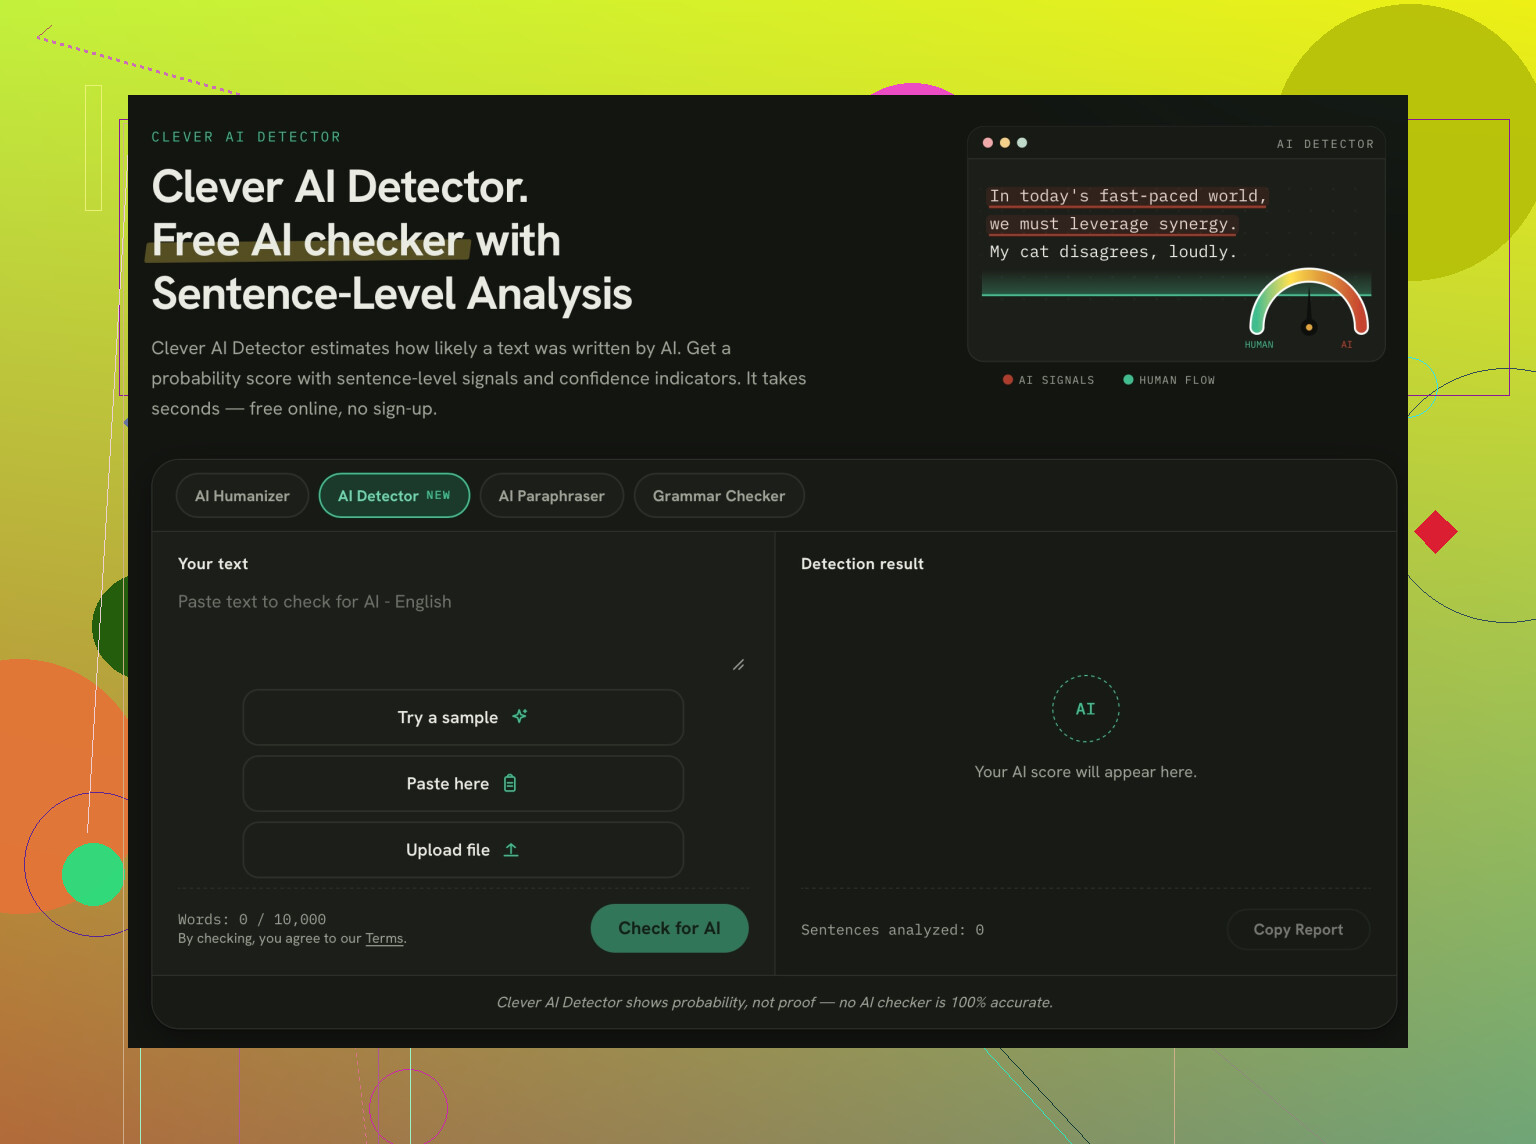1536x1144 pixels.
Task: Click the yellow window dot in the preview
Action: [x=1005, y=143]
